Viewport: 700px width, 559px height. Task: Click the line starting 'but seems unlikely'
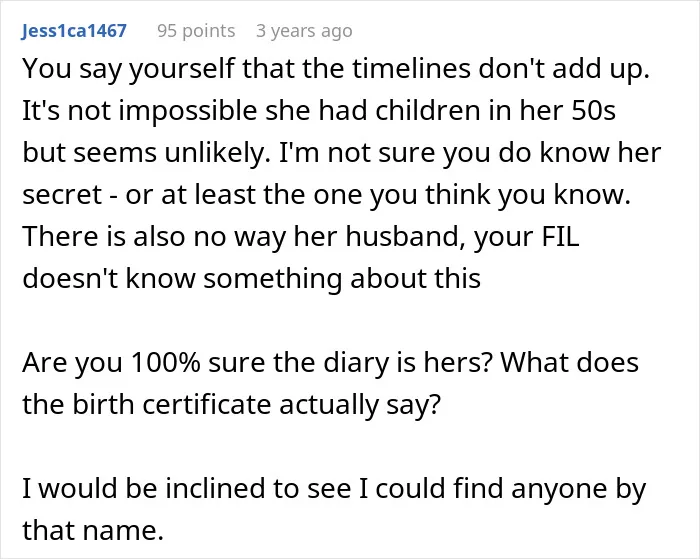342,153
